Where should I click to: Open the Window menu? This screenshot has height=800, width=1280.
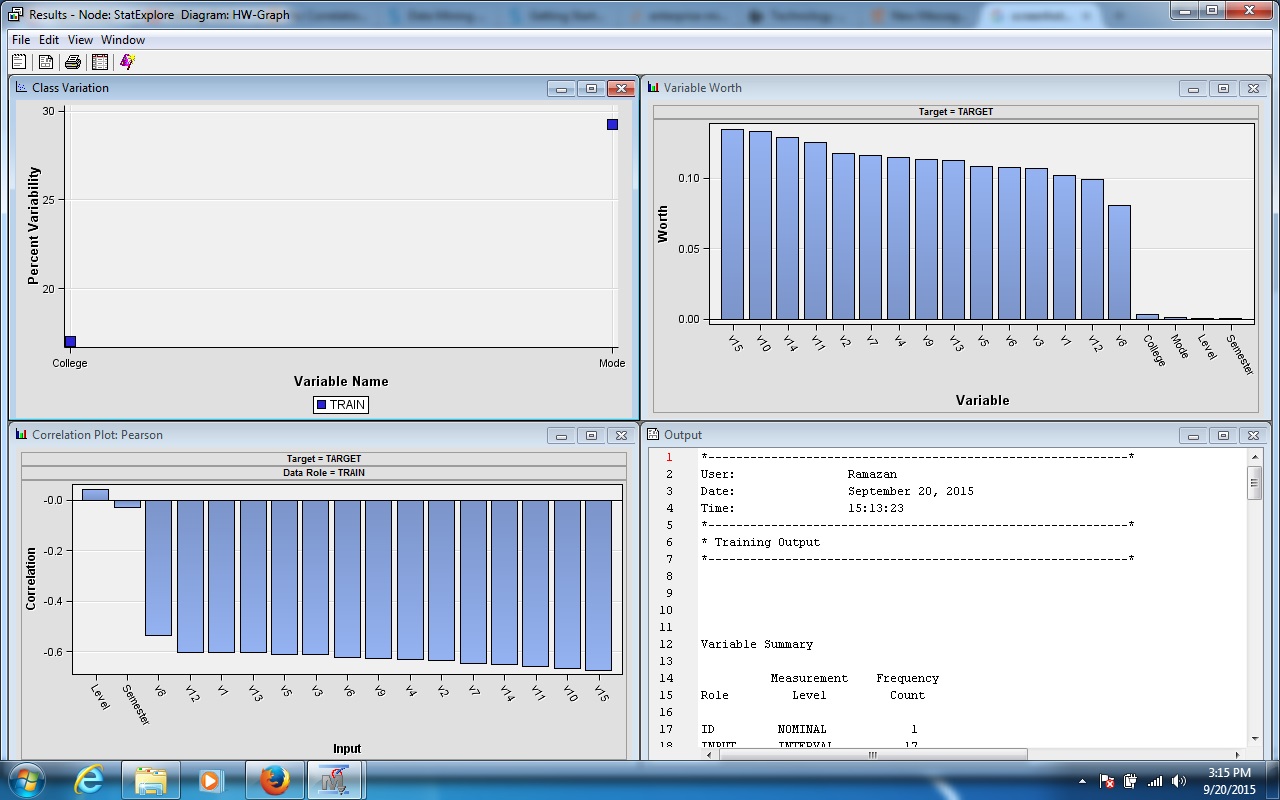point(124,40)
